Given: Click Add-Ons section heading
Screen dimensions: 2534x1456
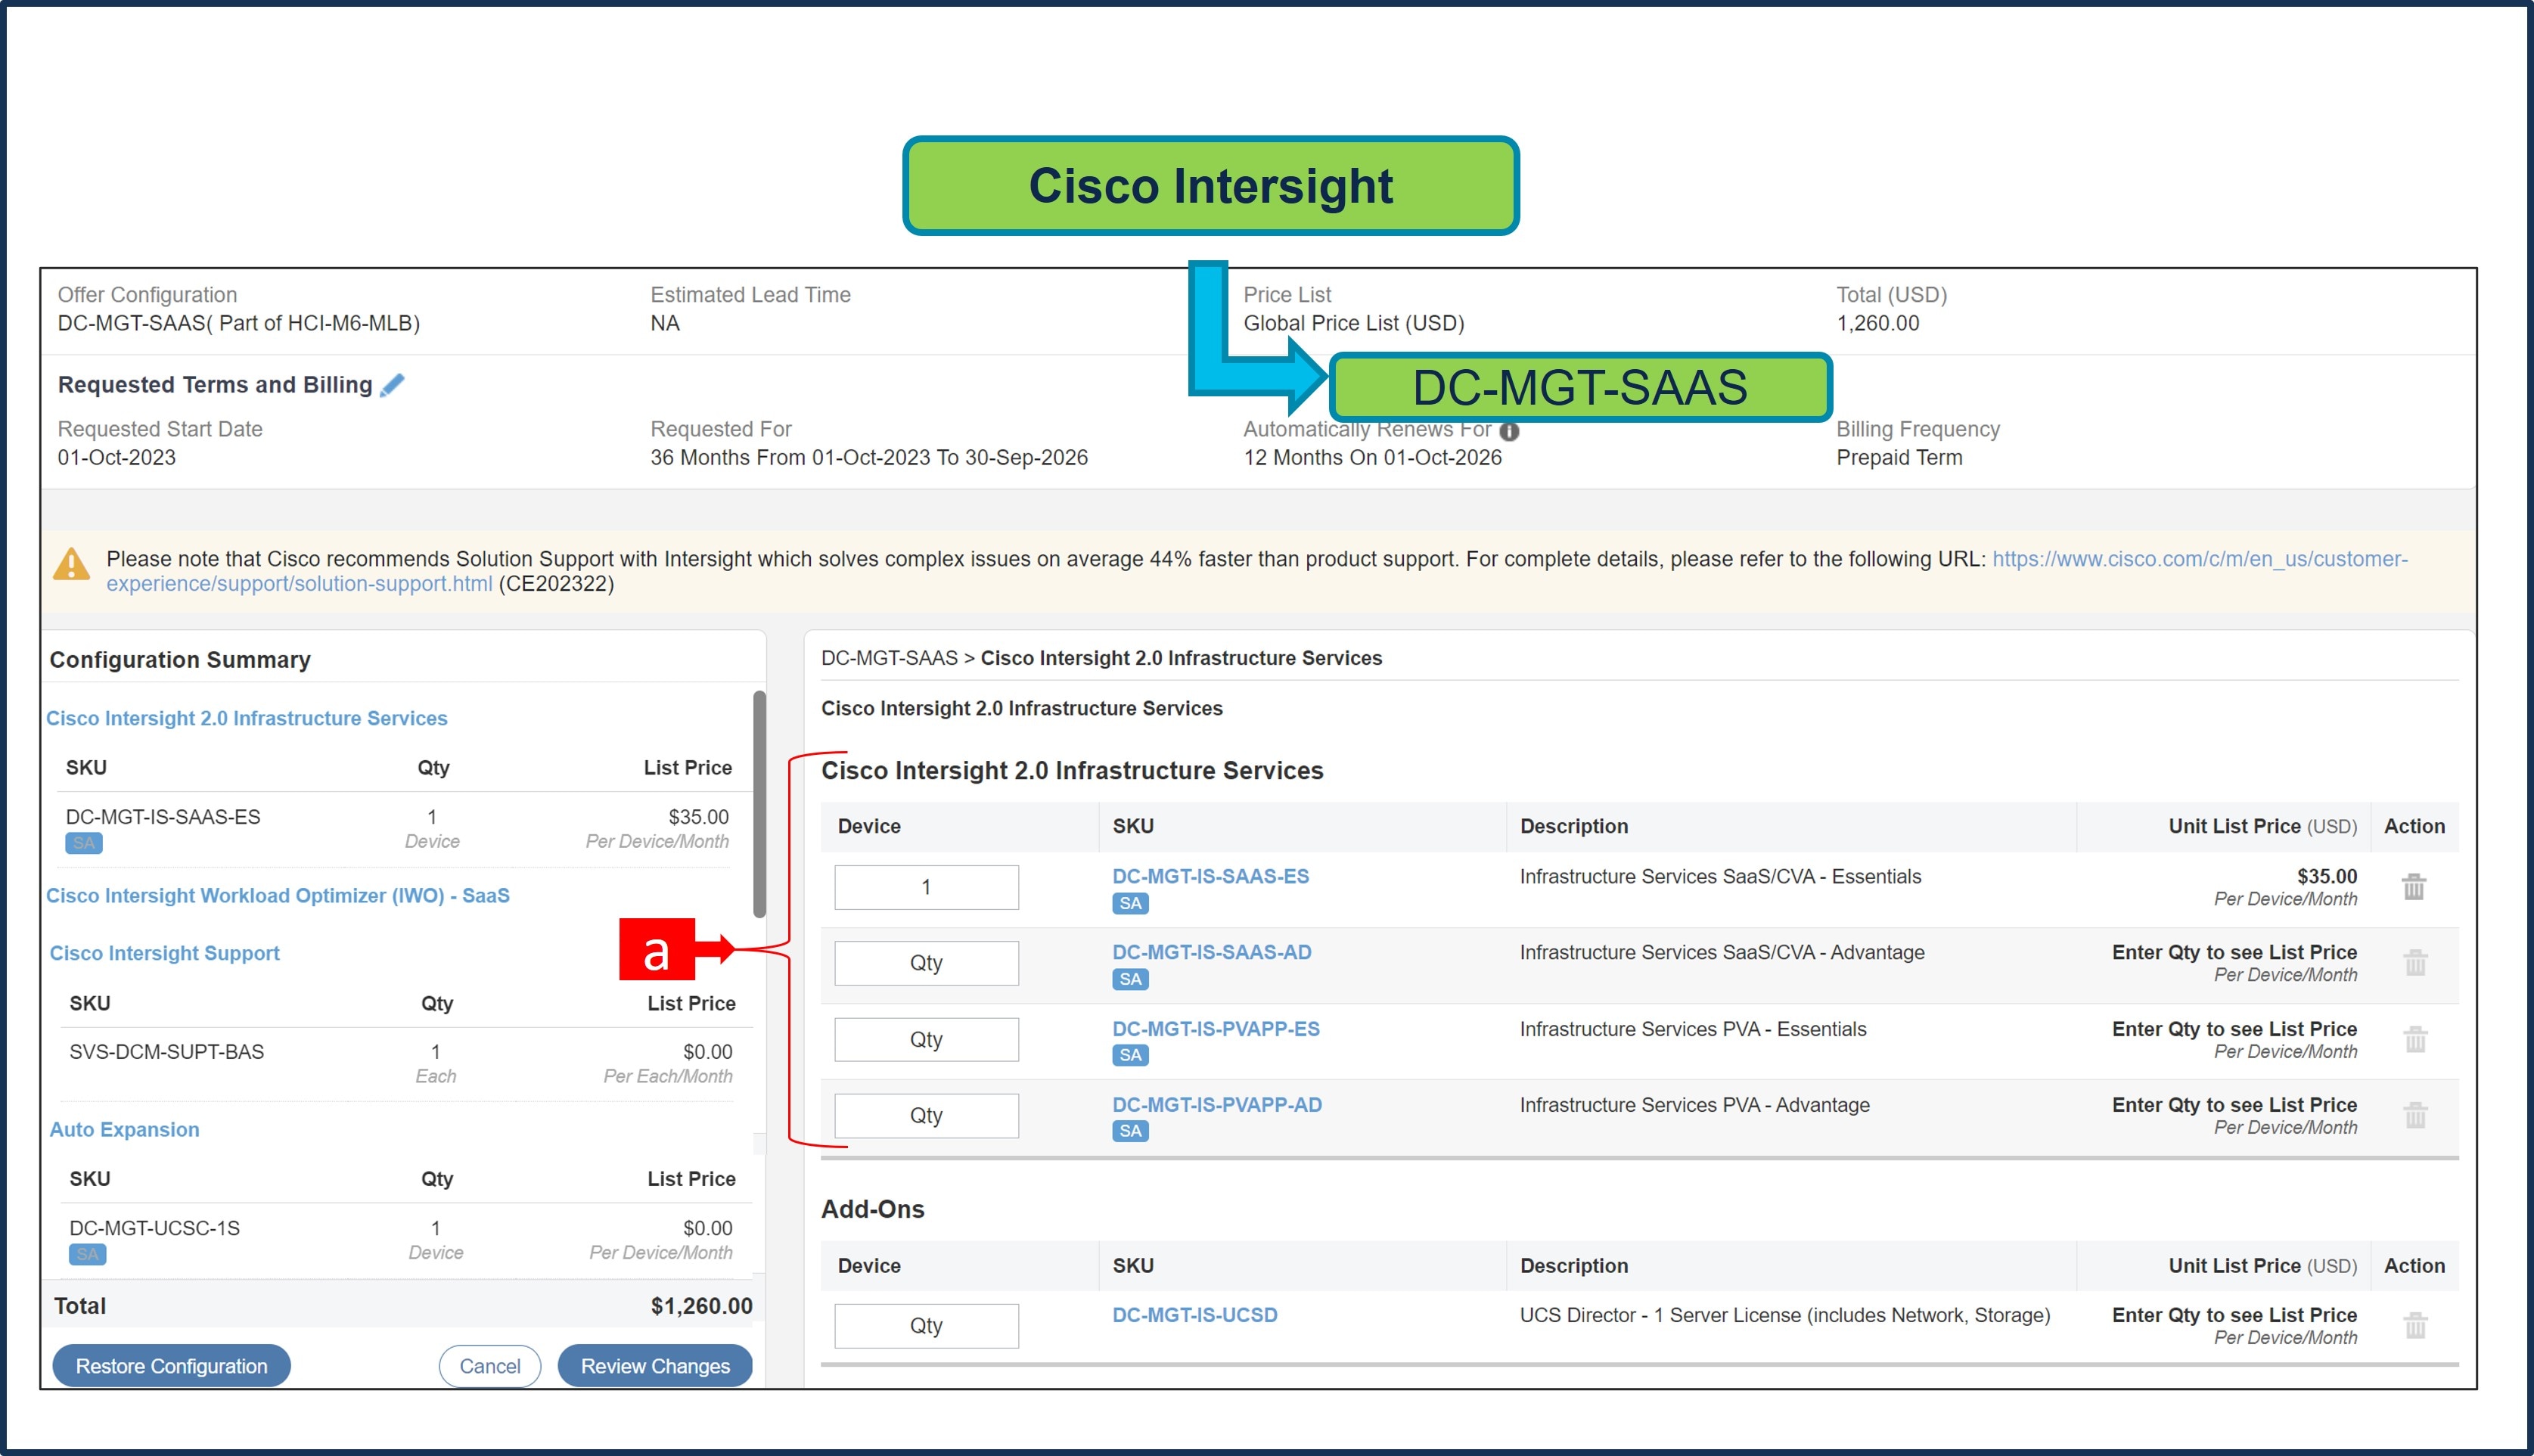Looking at the screenshot, I should click(872, 1209).
